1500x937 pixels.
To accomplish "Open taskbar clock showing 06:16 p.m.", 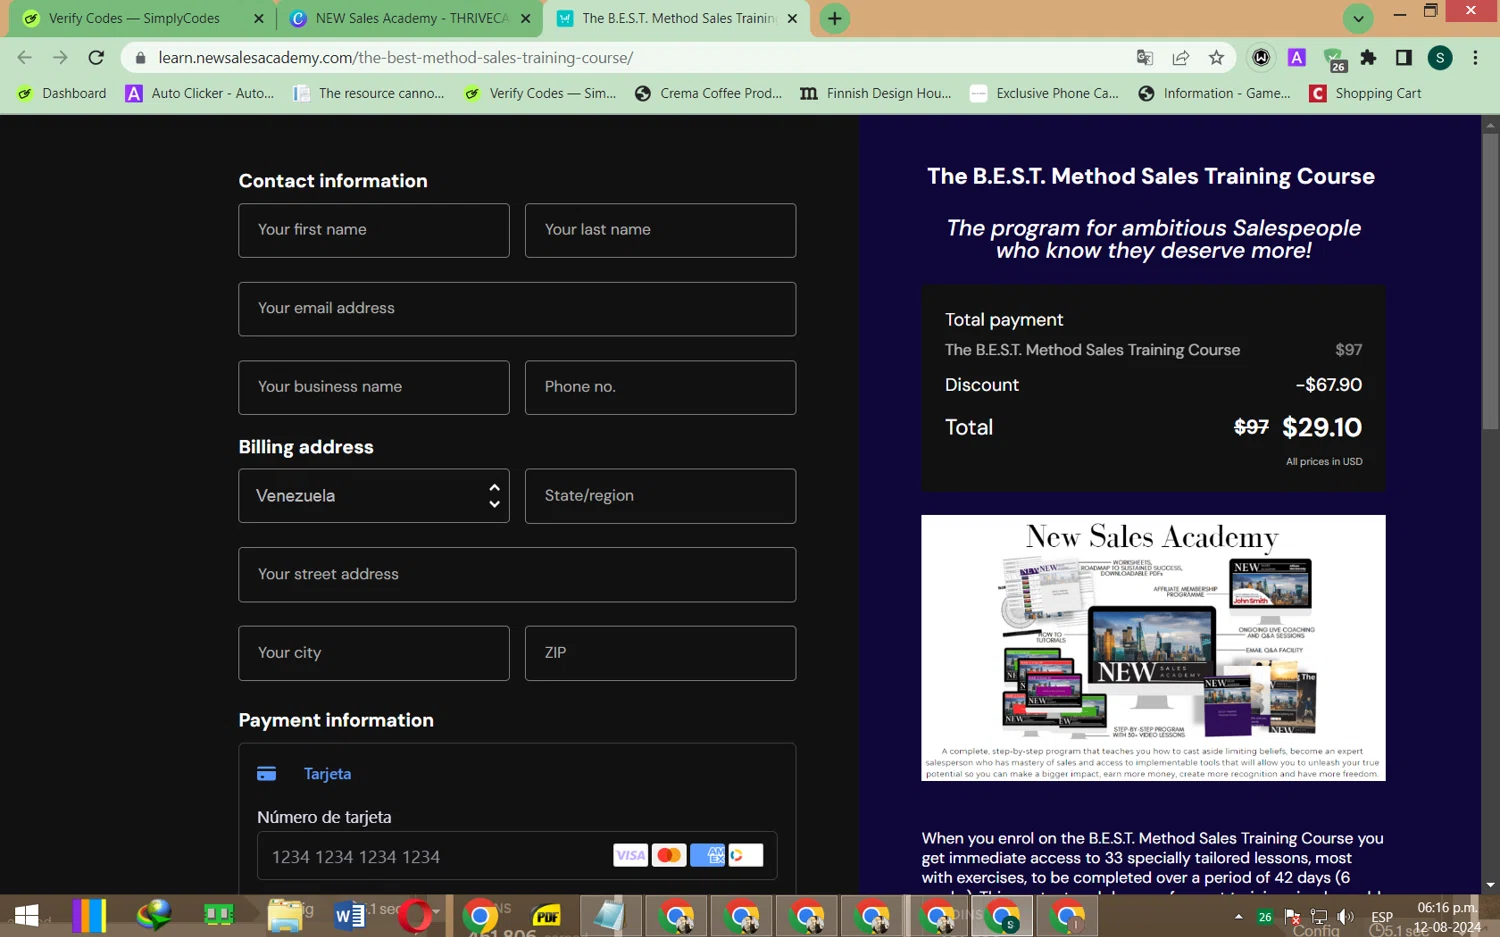I will 1447,917.
